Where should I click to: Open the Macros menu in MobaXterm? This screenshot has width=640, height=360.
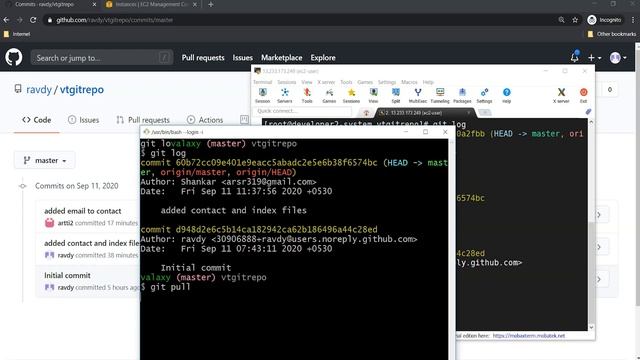(x=409, y=82)
